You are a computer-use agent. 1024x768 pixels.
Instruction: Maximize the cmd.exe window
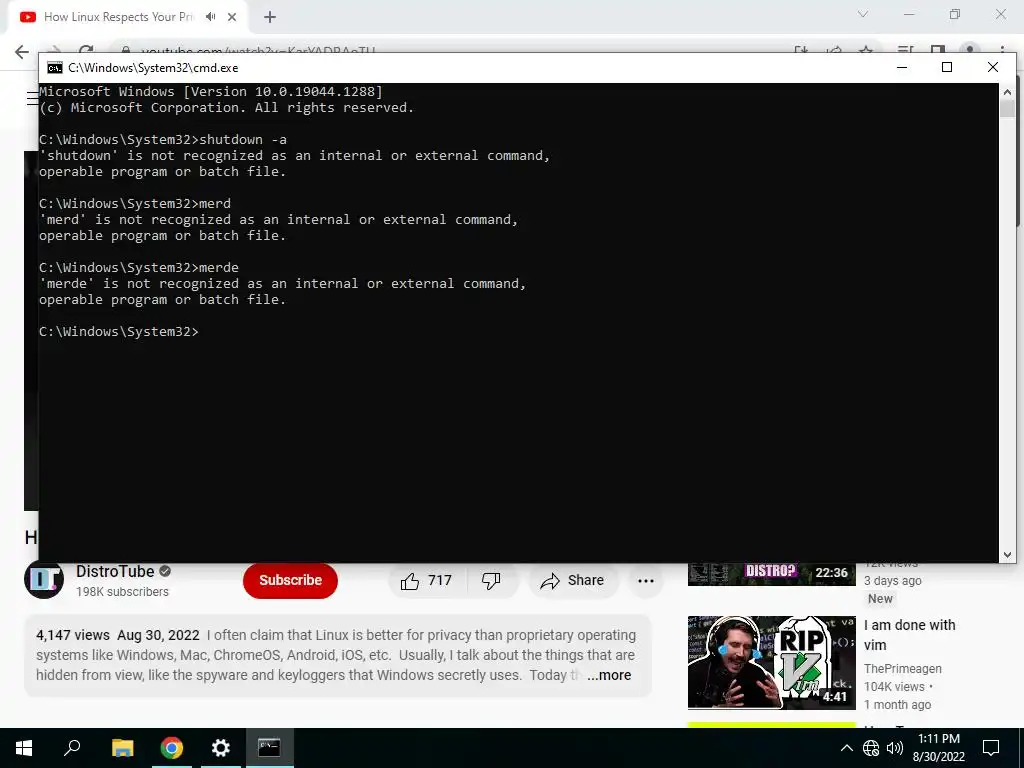point(947,67)
